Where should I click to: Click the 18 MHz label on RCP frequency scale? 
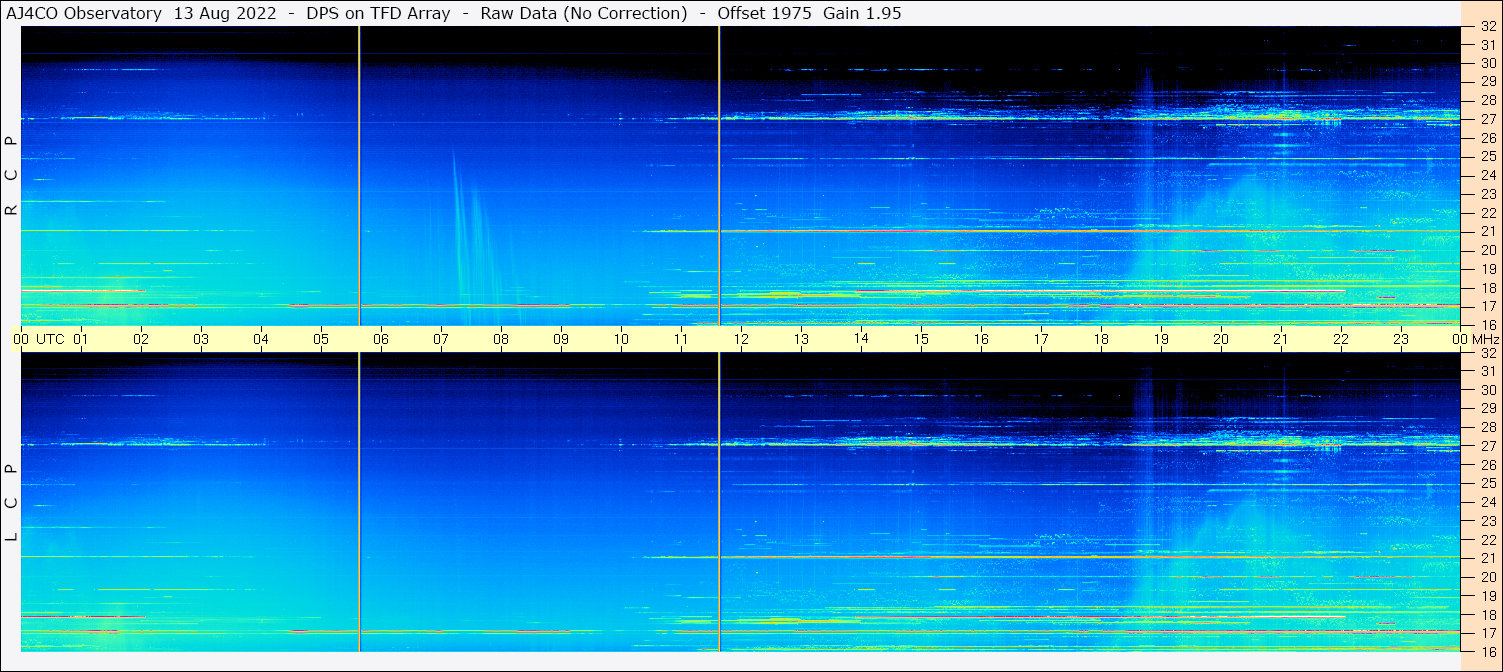(x=1487, y=287)
